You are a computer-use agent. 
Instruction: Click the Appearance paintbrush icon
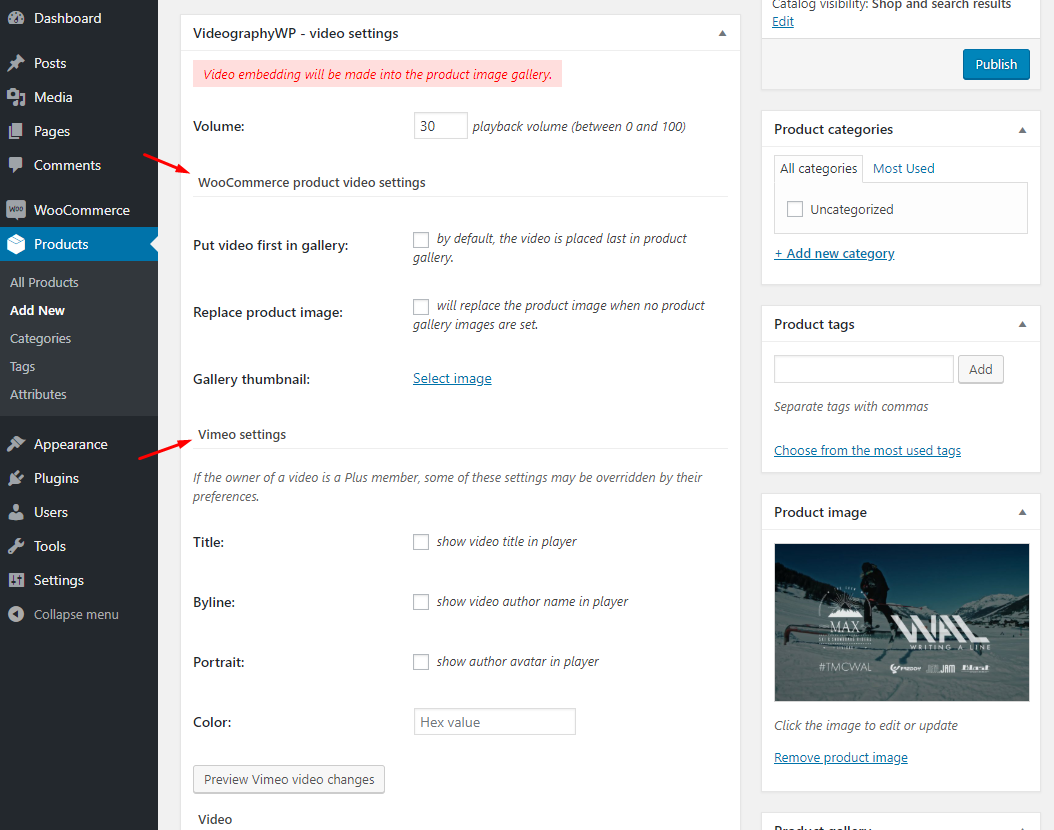pyautogui.click(x=16, y=444)
